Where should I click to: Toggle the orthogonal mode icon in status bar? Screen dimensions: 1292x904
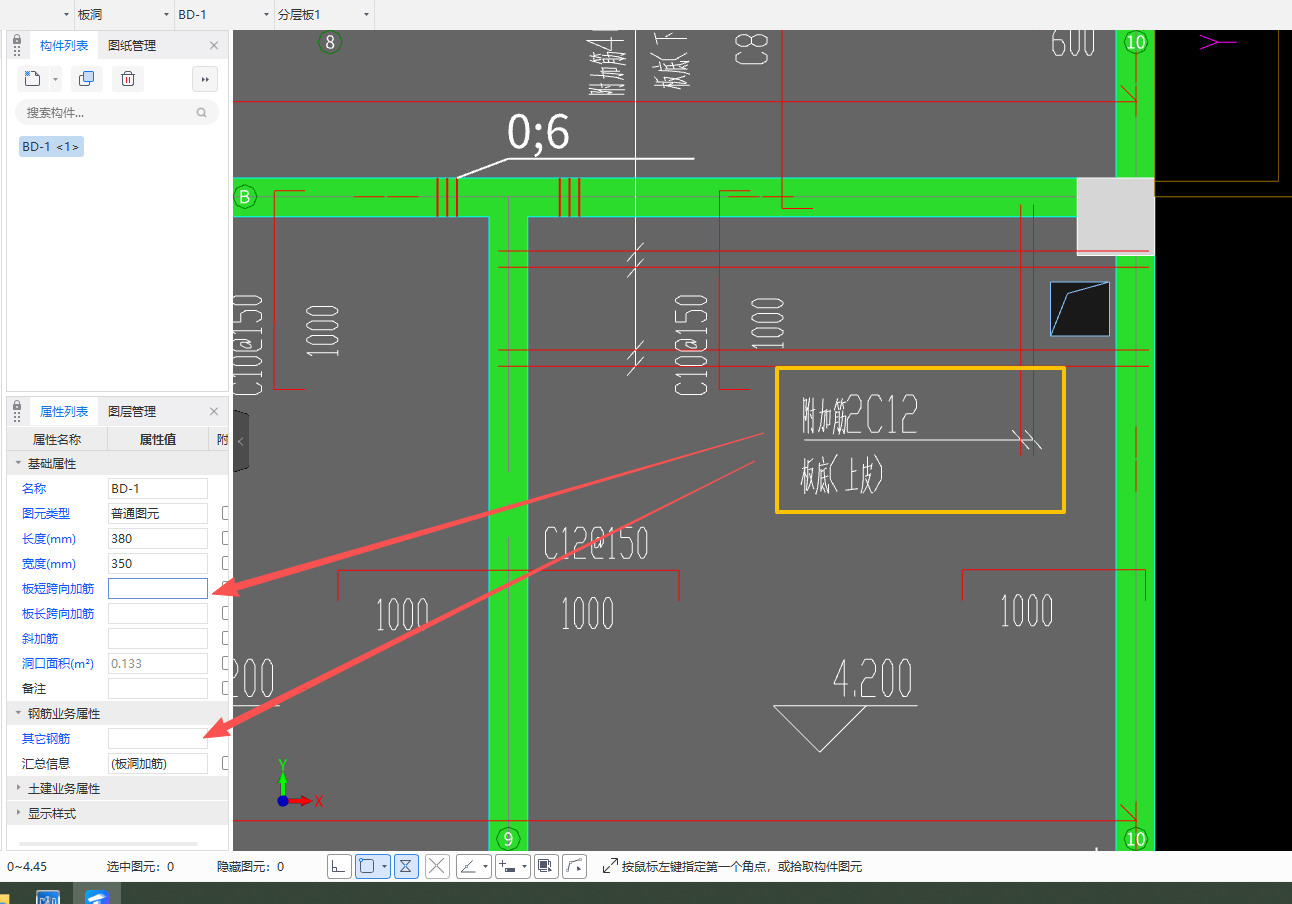click(x=340, y=866)
